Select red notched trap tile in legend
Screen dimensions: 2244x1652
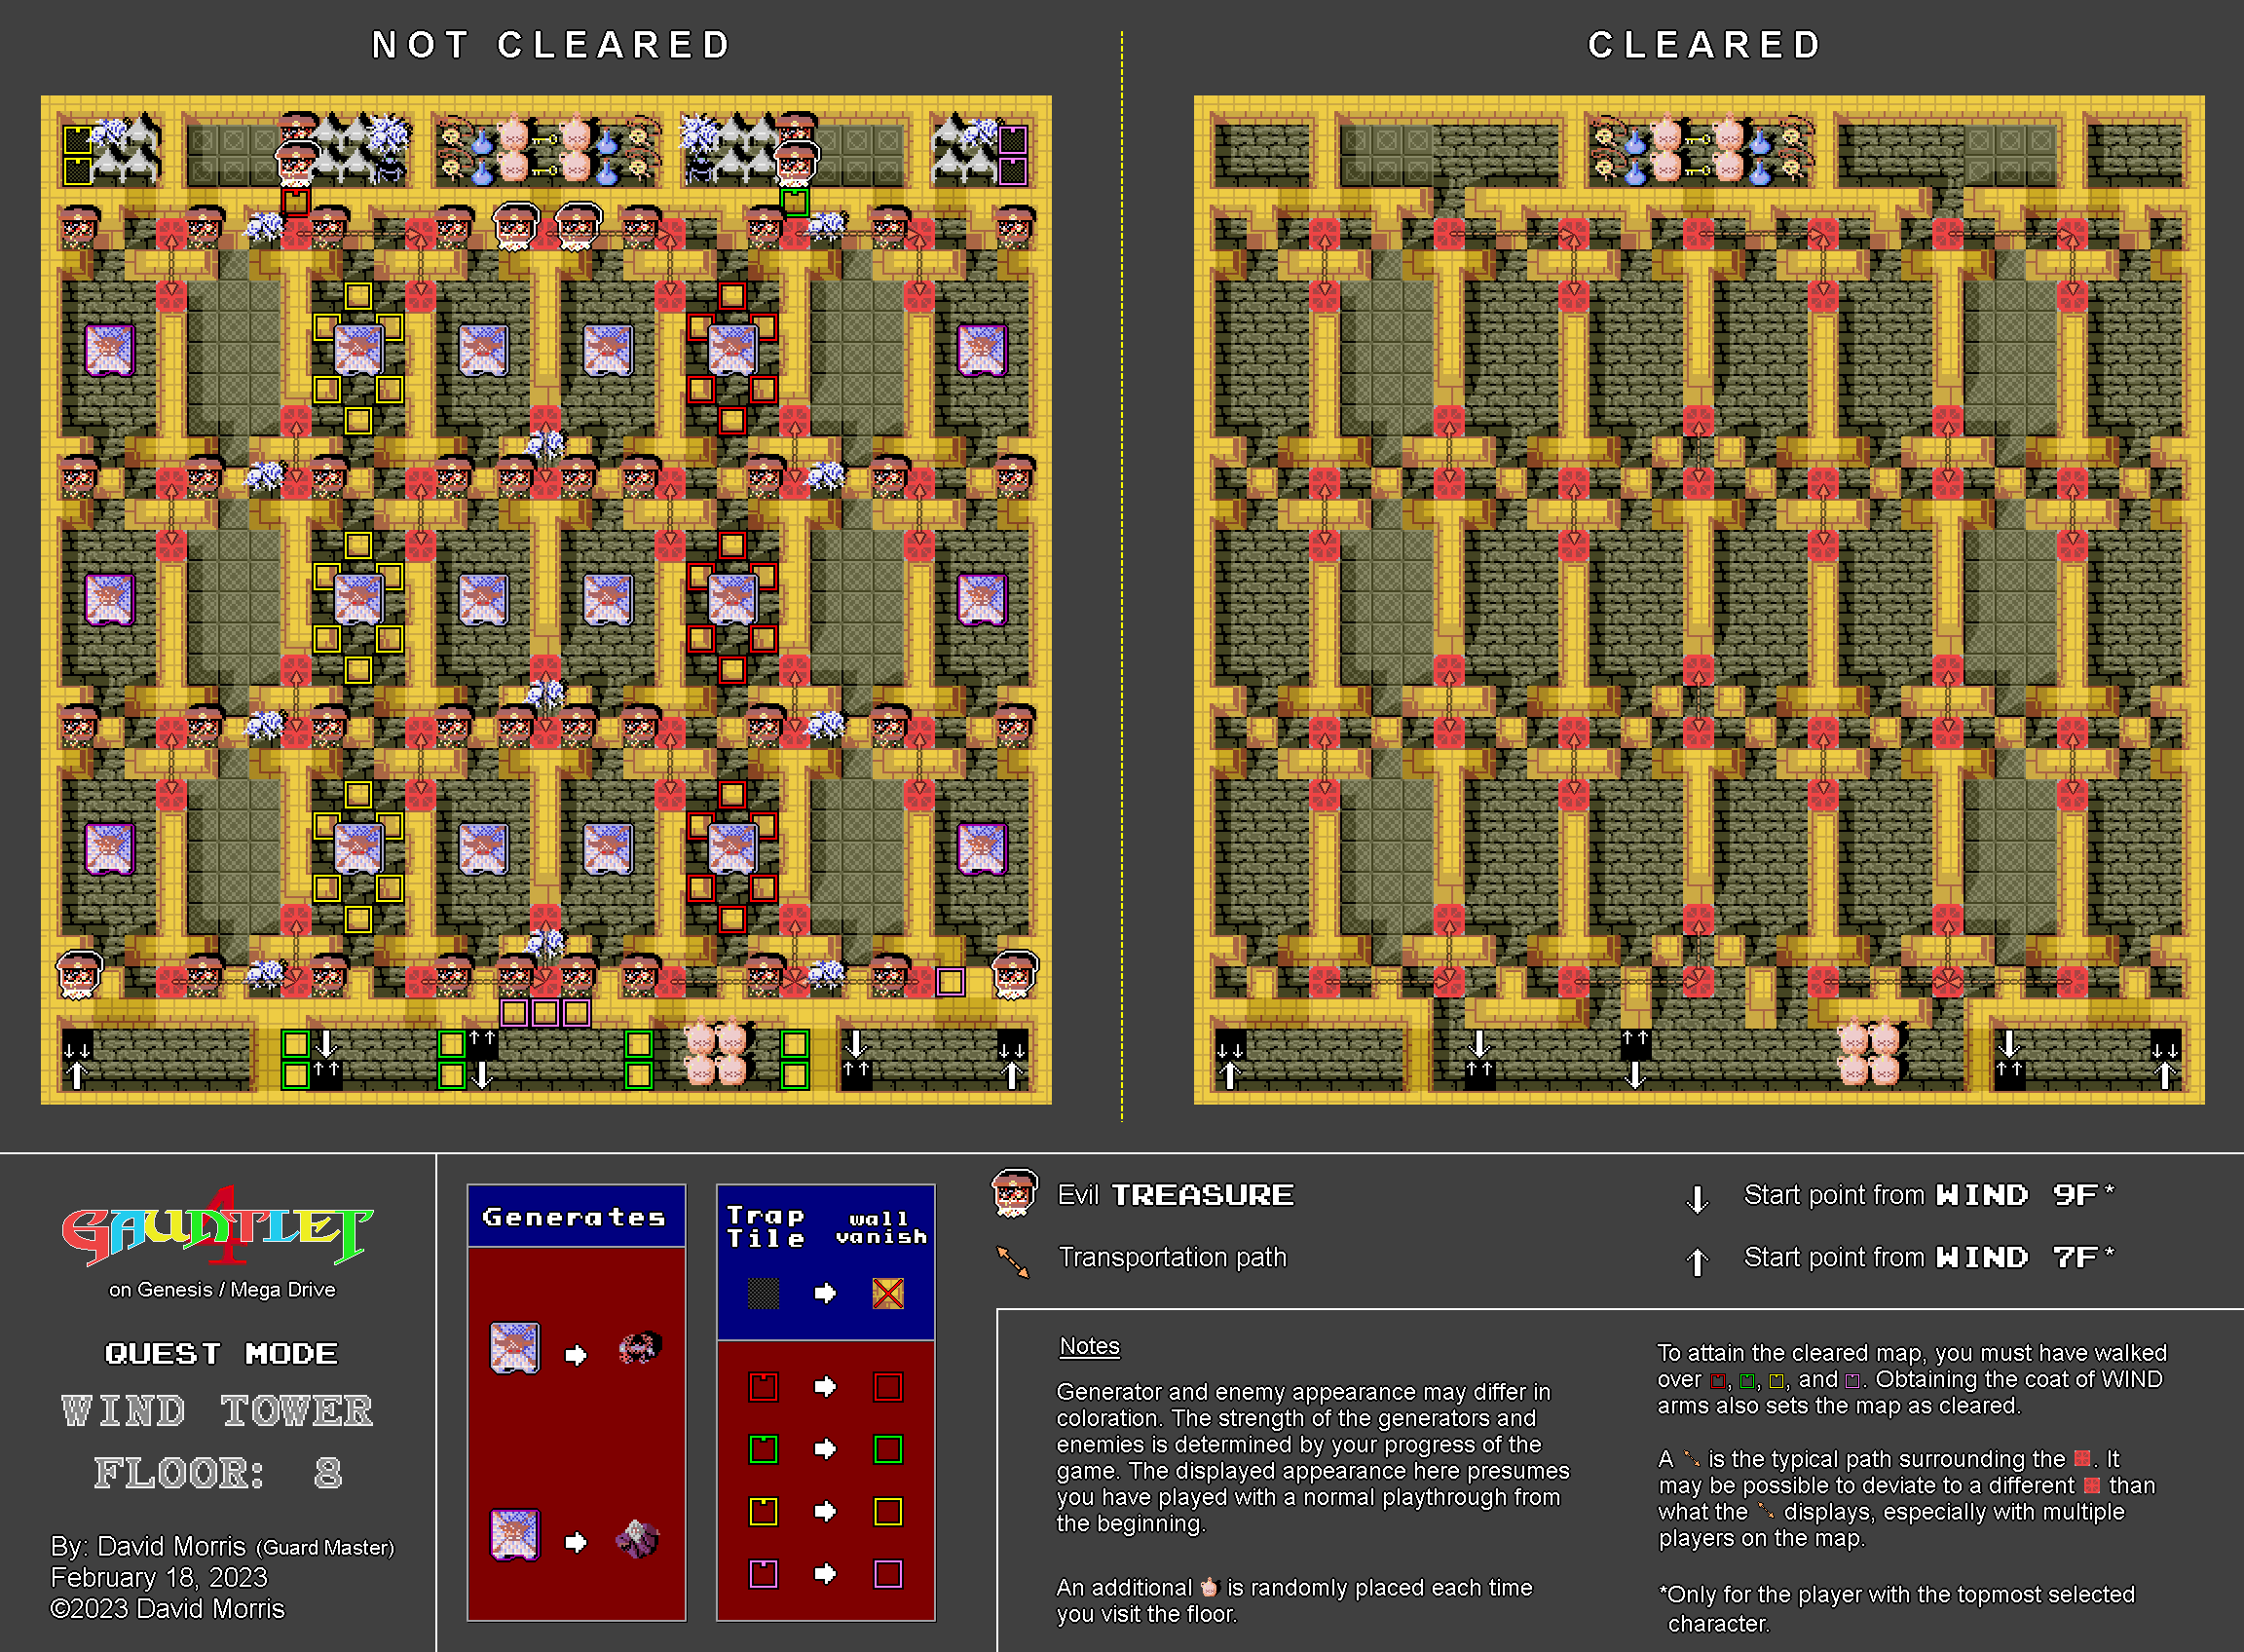(763, 1387)
